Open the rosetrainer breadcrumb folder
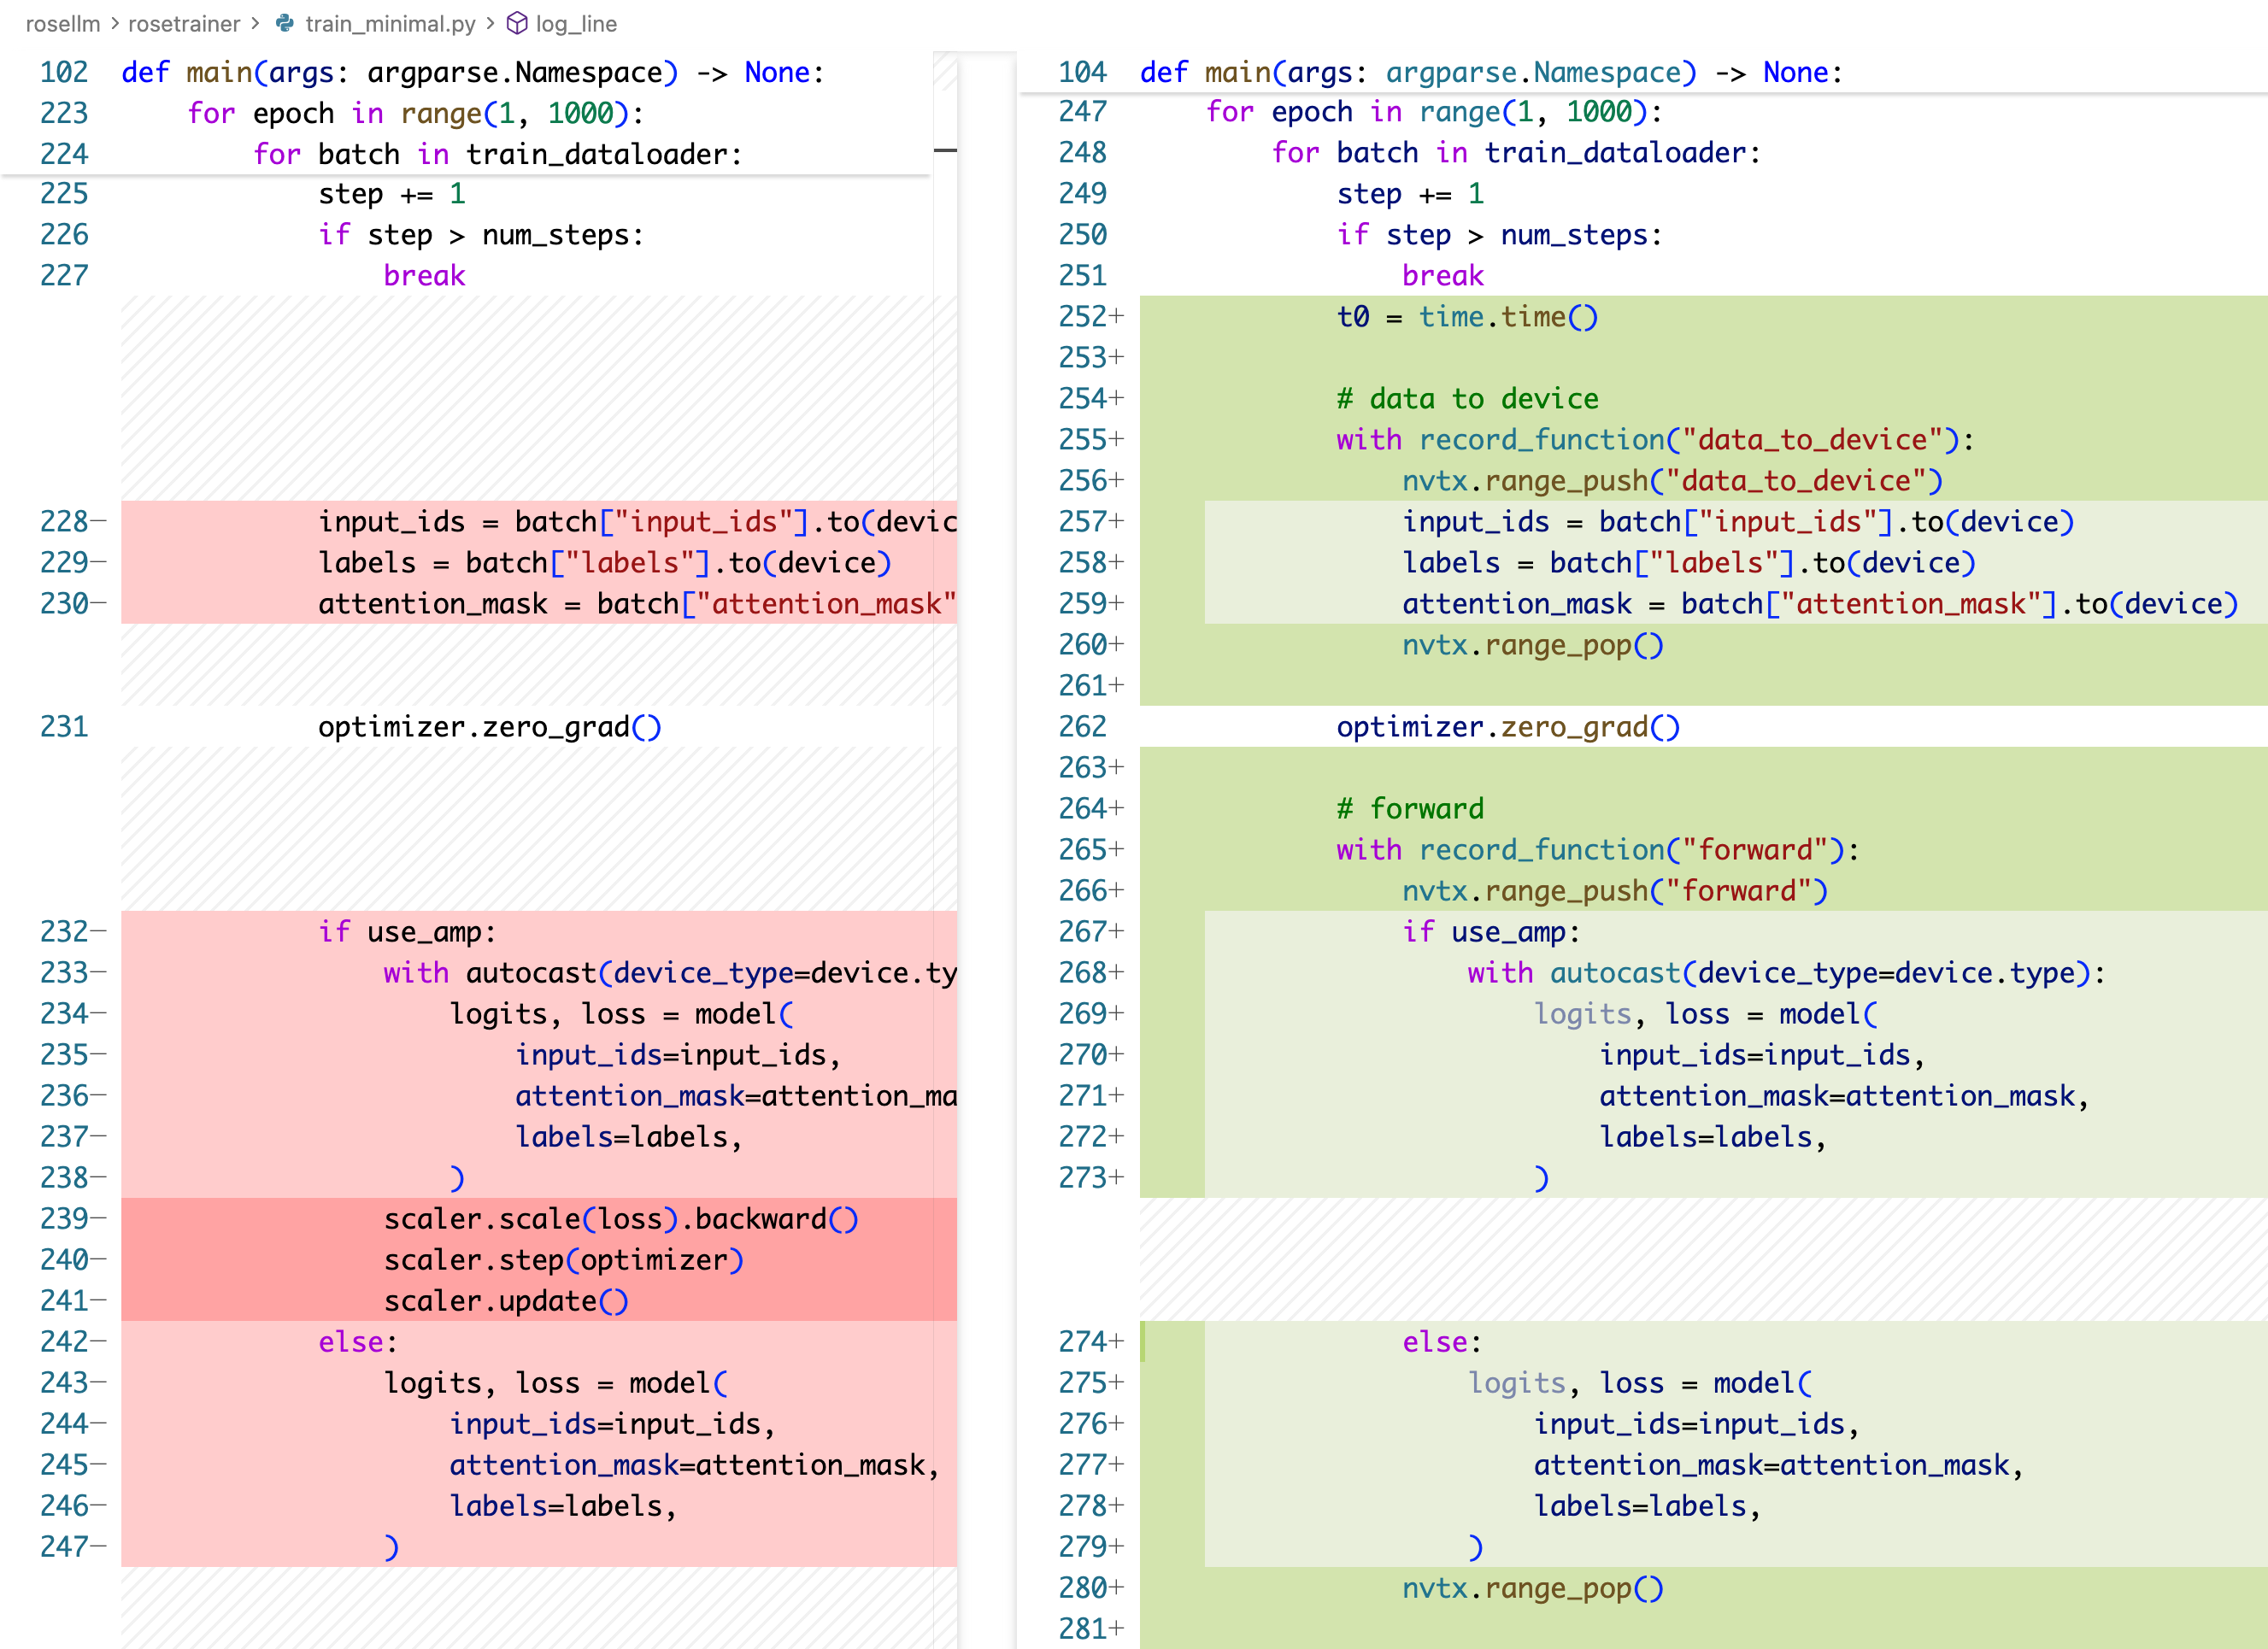Image resolution: width=2268 pixels, height=1649 pixels. click(184, 23)
